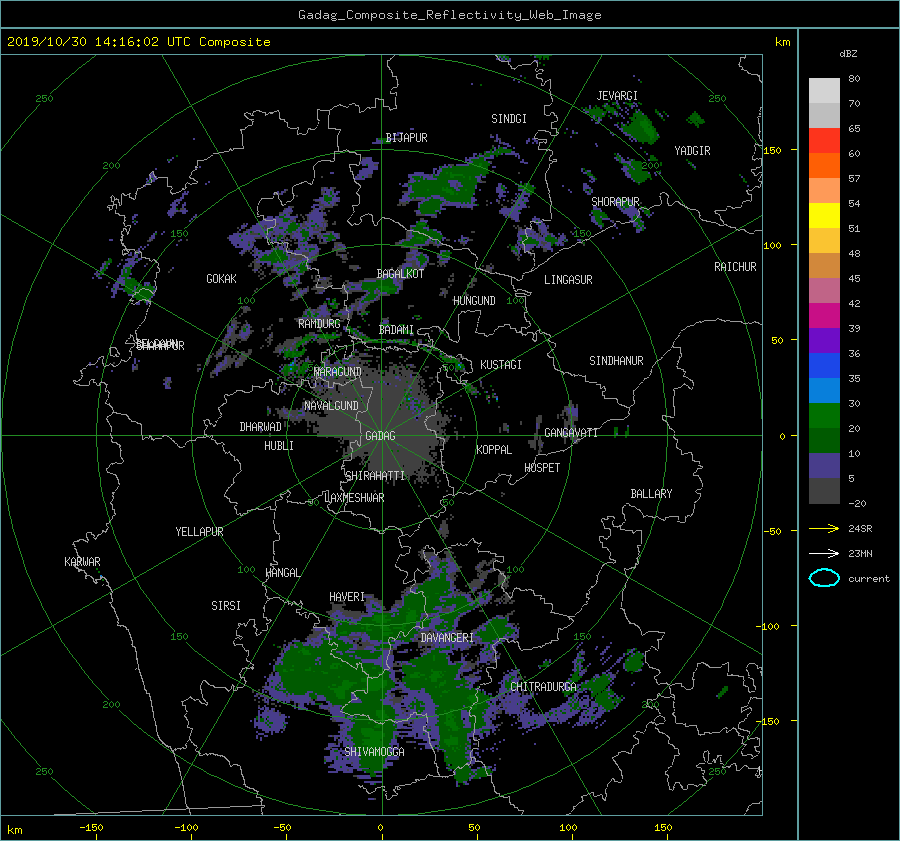Click the NAVALGUND city label
This screenshot has width=900, height=841.
click(x=331, y=406)
